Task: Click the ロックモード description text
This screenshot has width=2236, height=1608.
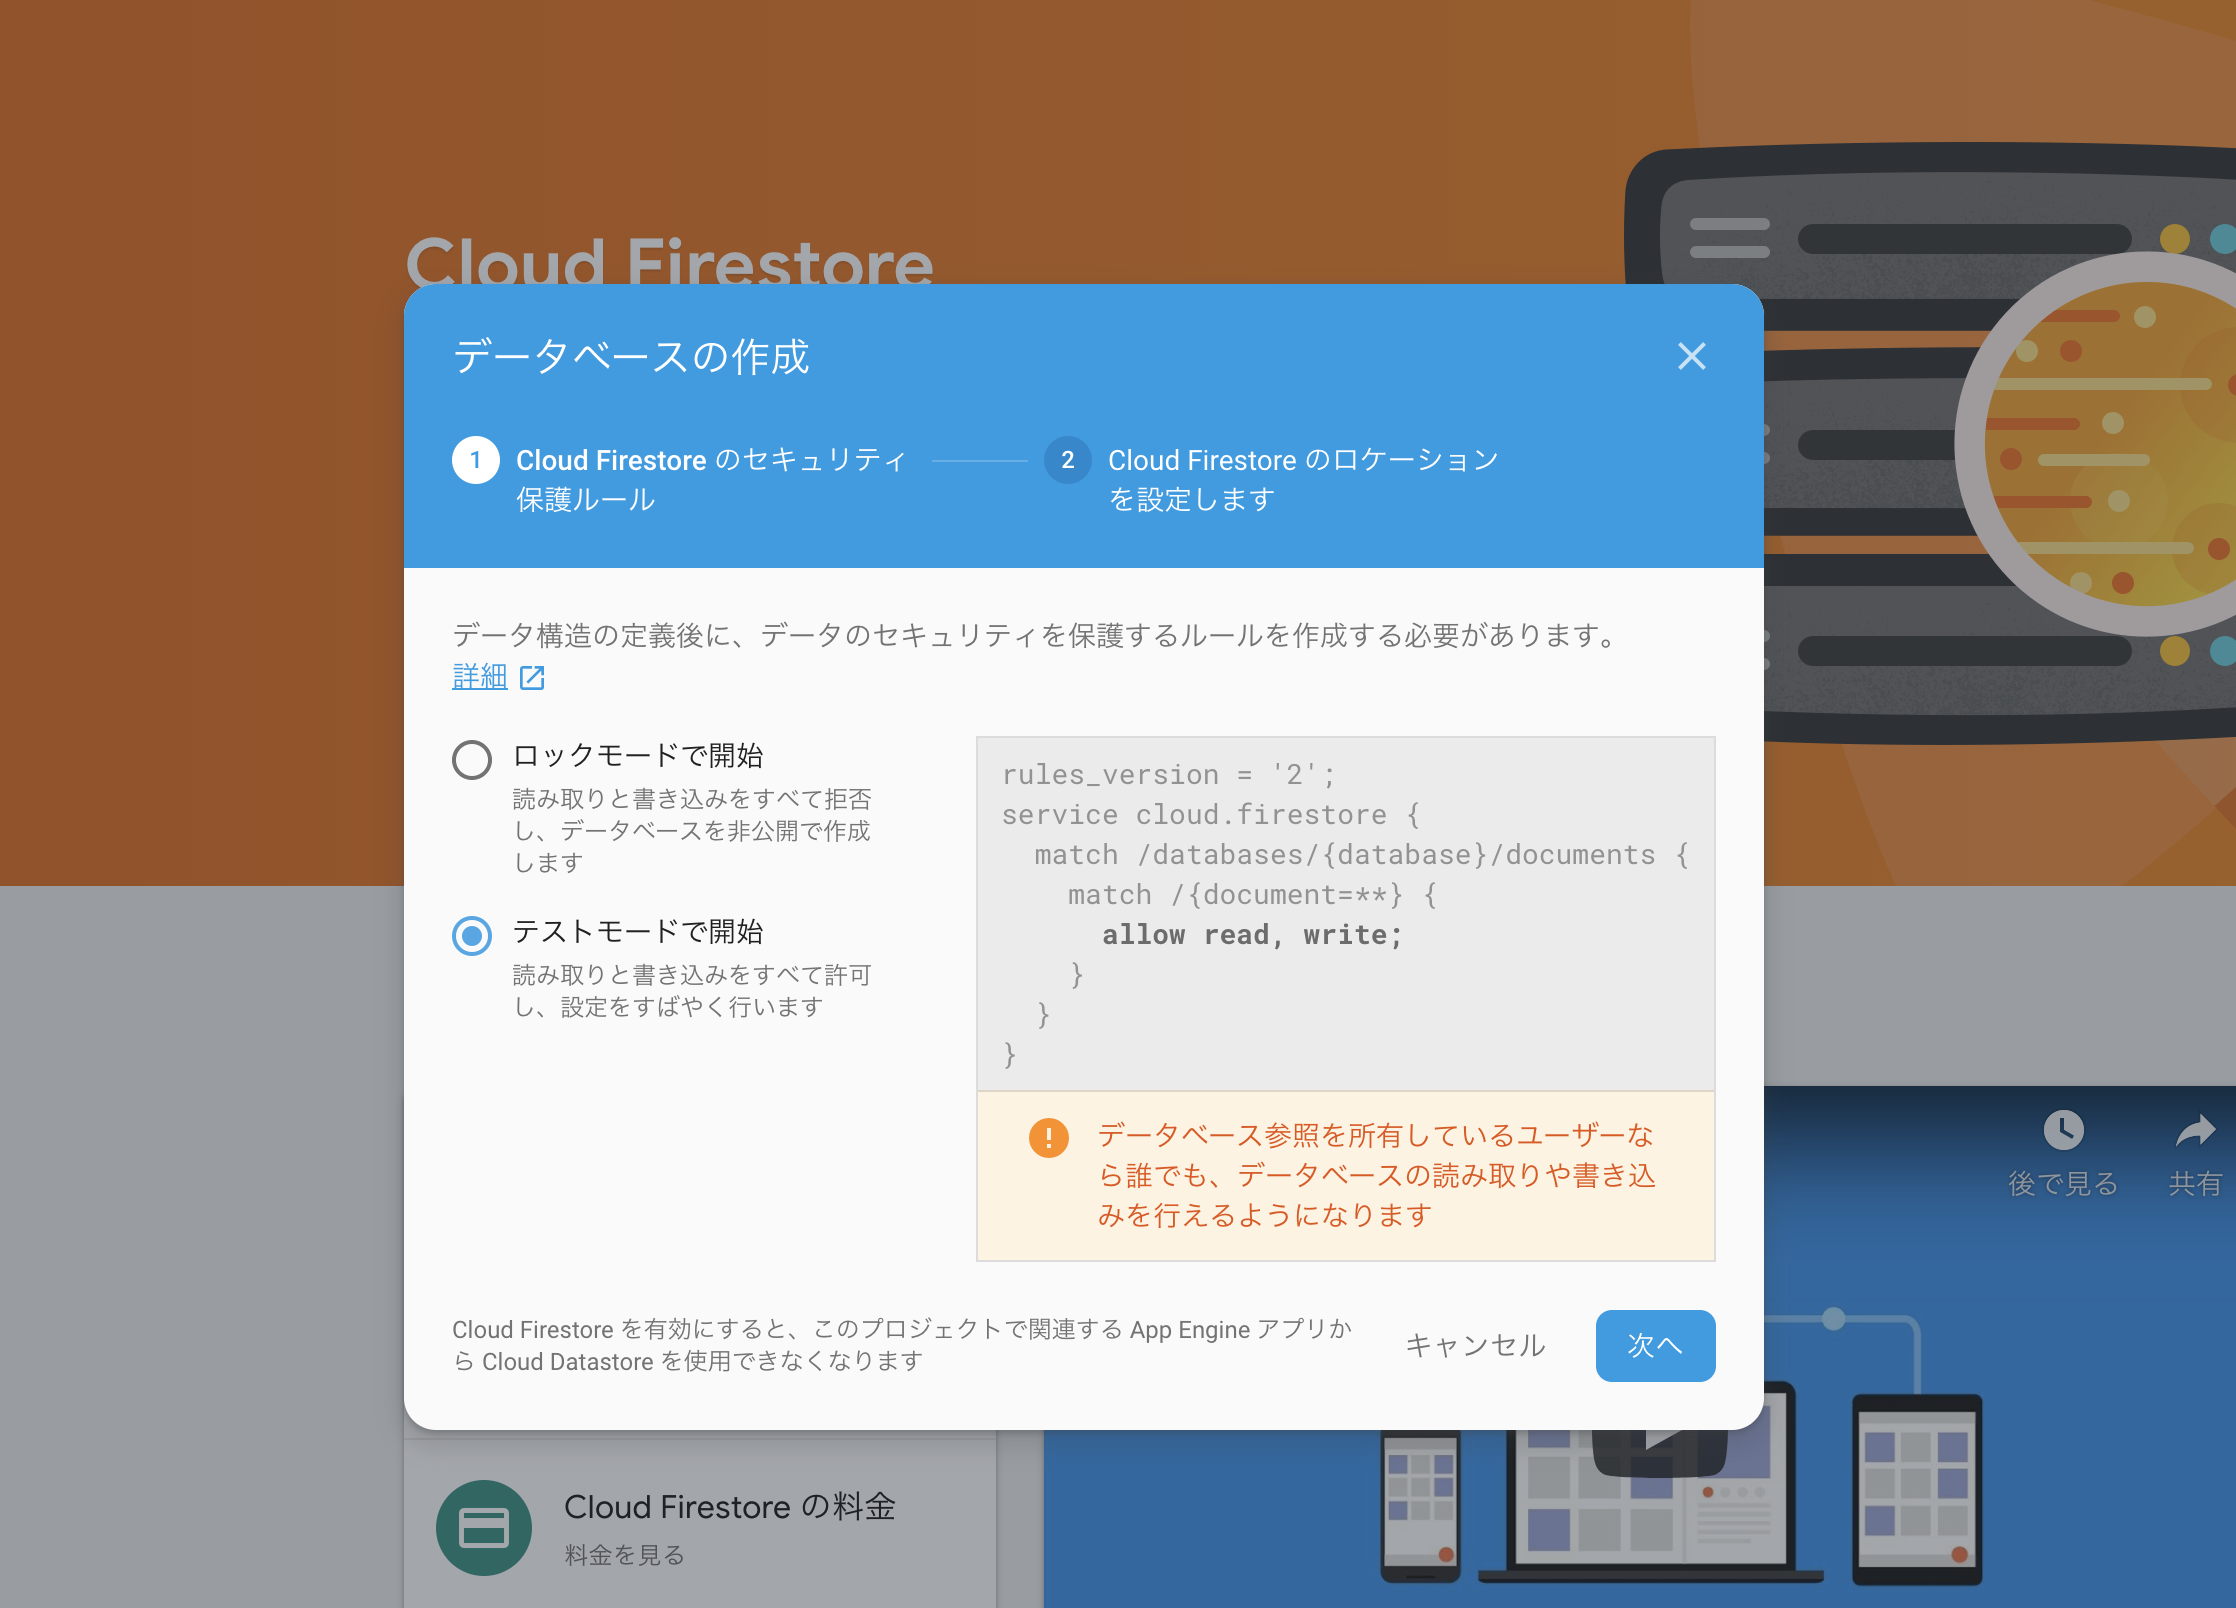Action: pyautogui.click(x=691, y=830)
